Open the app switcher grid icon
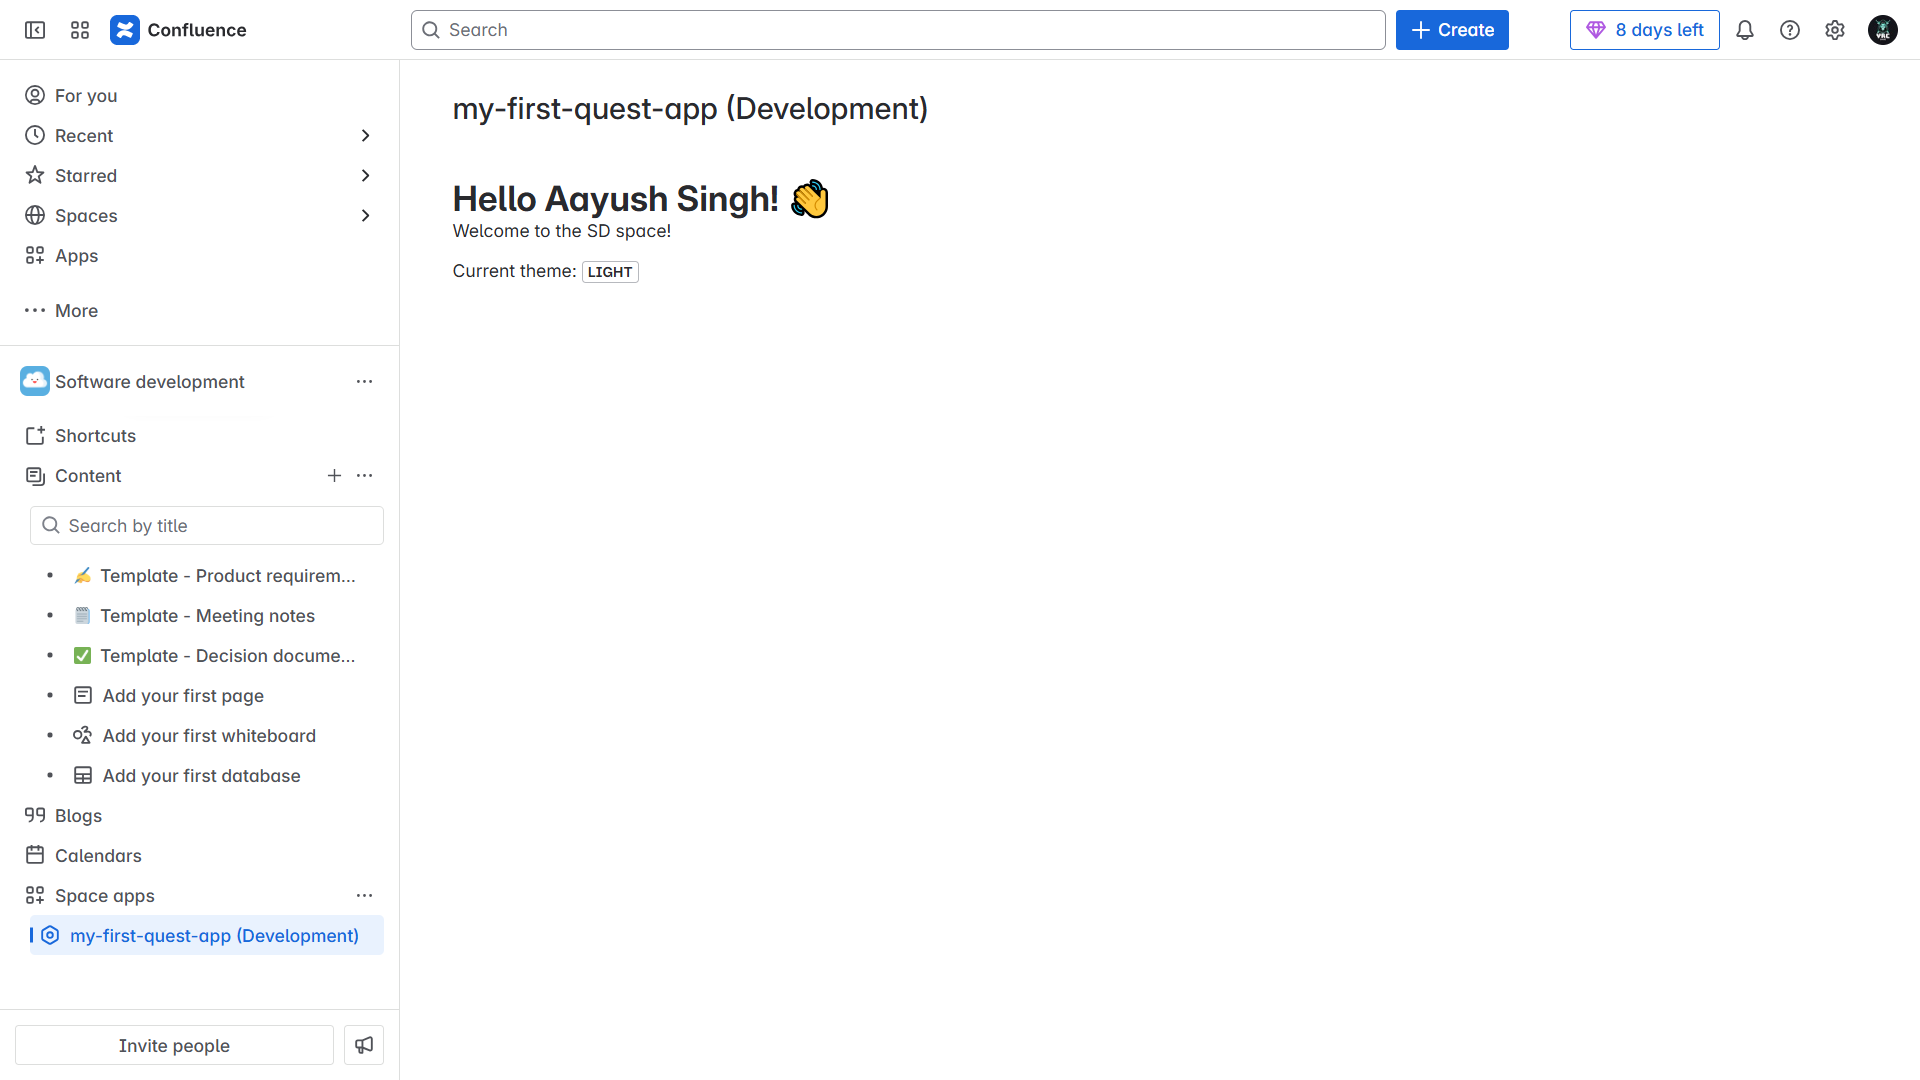Image resolution: width=1920 pixels, height=1080 pixels. pyautogui.click(x=80, y=30)
